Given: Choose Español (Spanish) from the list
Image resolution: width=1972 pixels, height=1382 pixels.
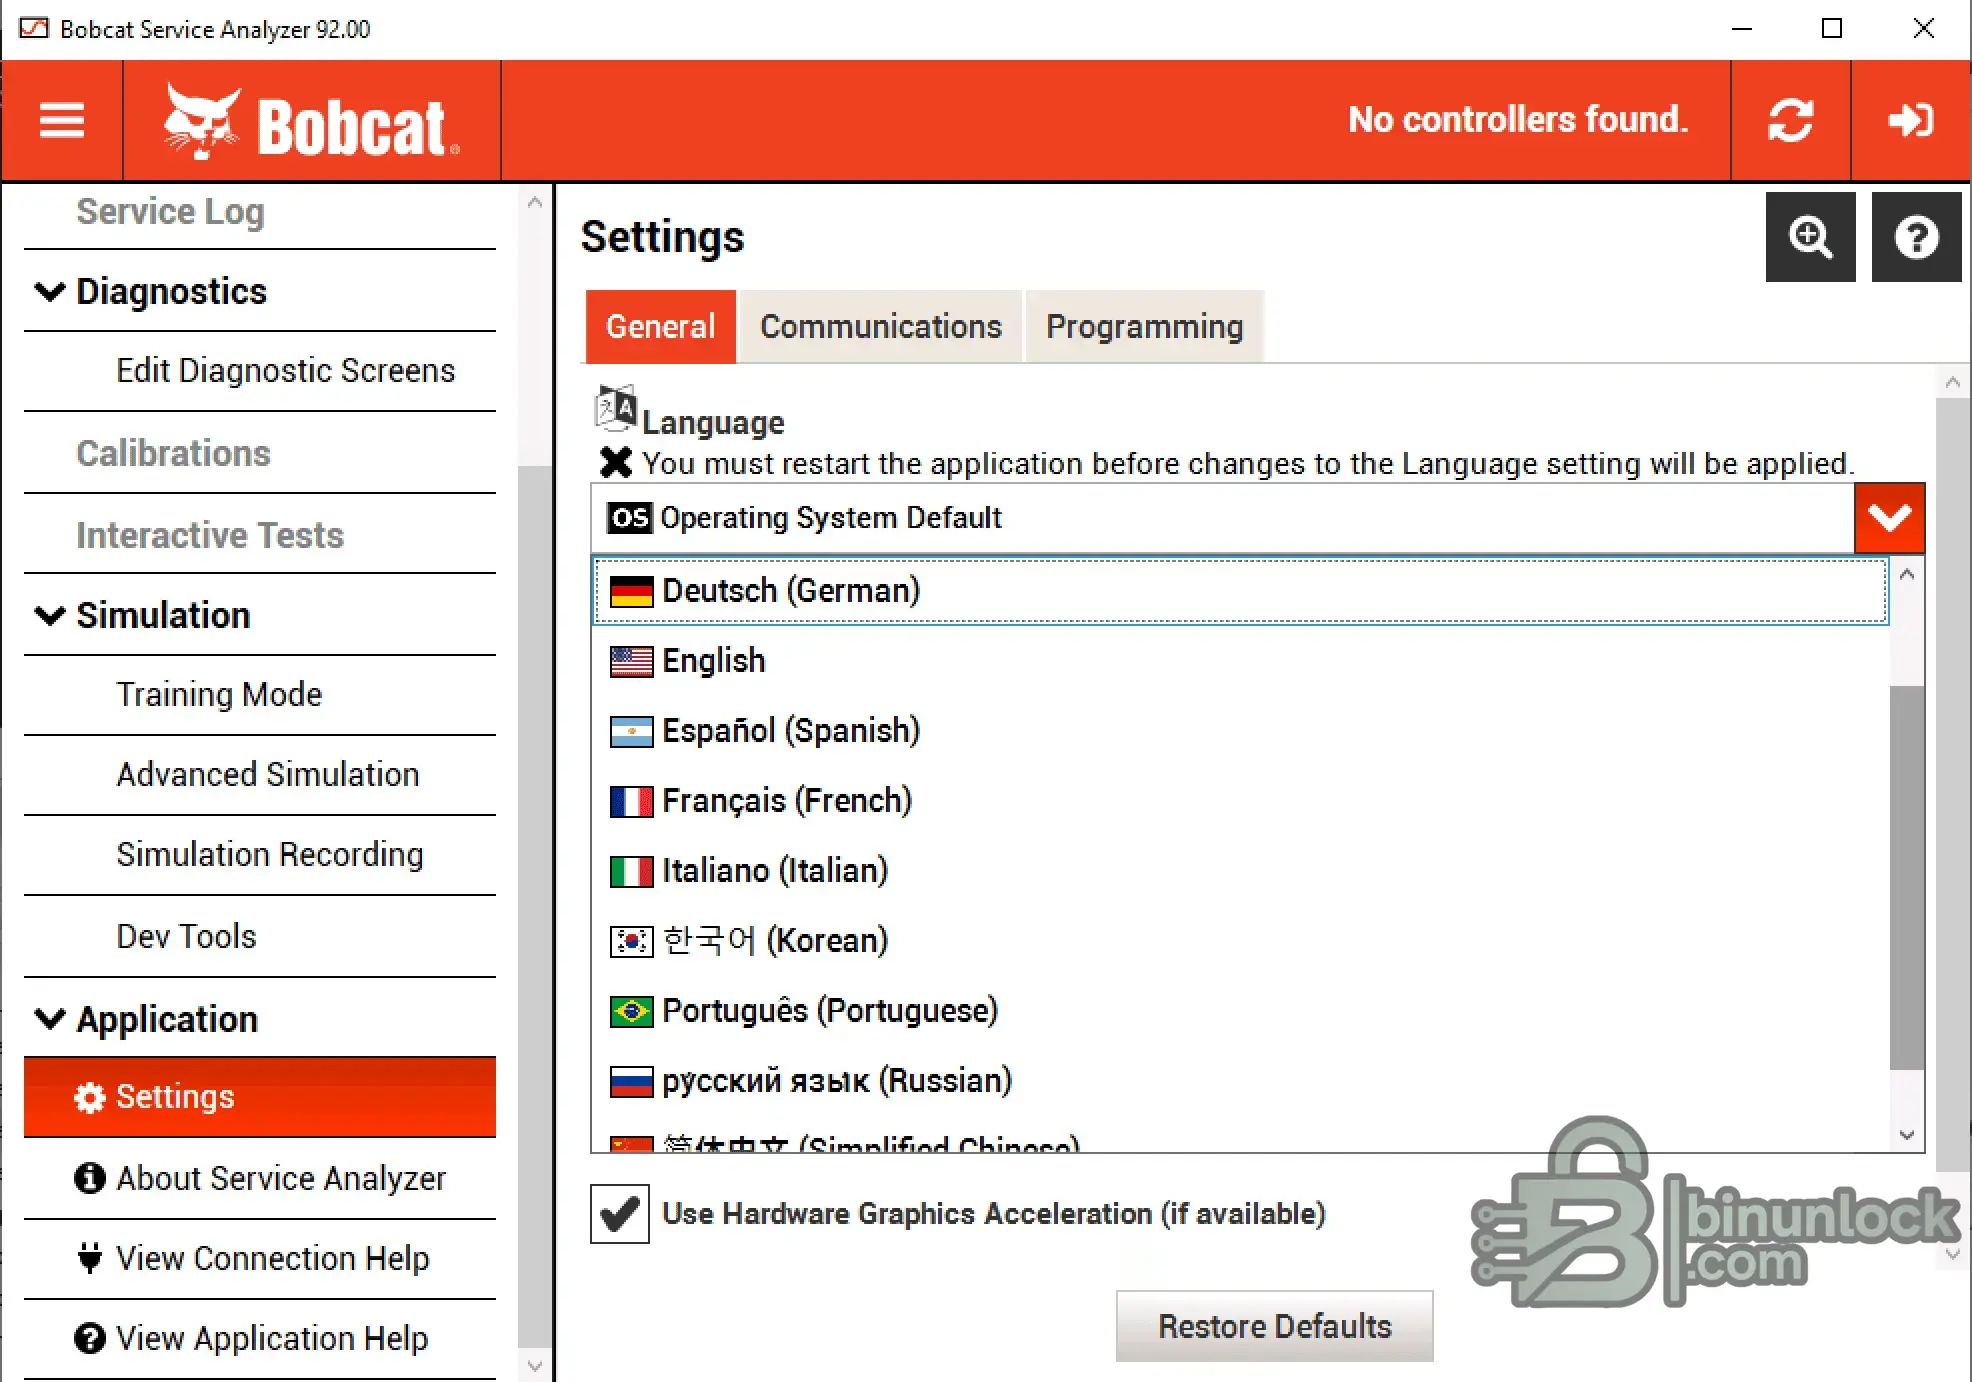Looking at the screenshot, I should point(1240,731).
